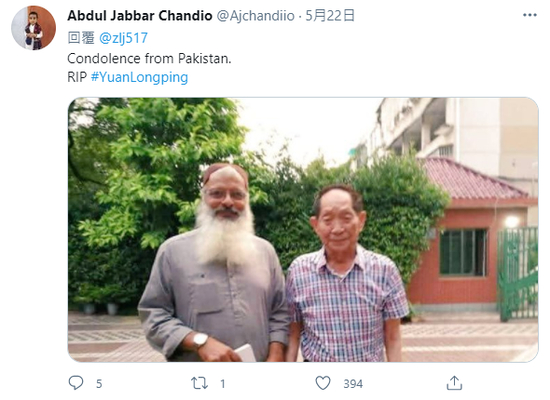This screenshot has height=400, width=550.
Task: Click the bearded man in the photo
Action: coord(213,263)
